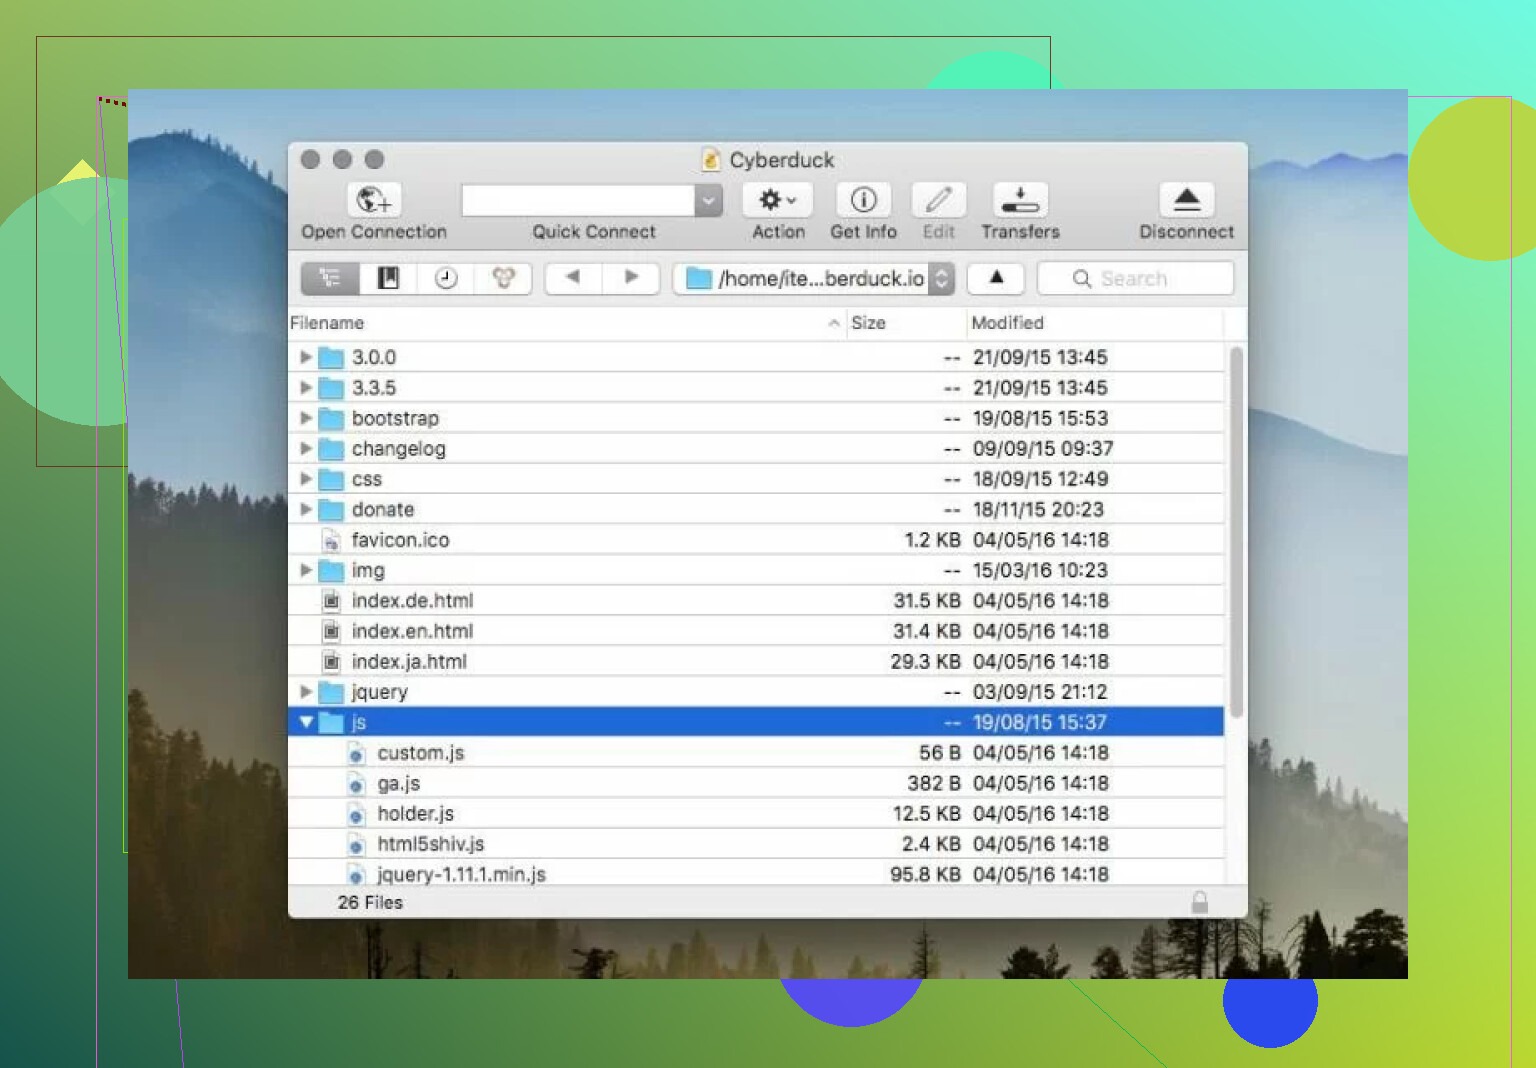
Task: Sort by the Modified column header
Action: (x=1095, y=323)
